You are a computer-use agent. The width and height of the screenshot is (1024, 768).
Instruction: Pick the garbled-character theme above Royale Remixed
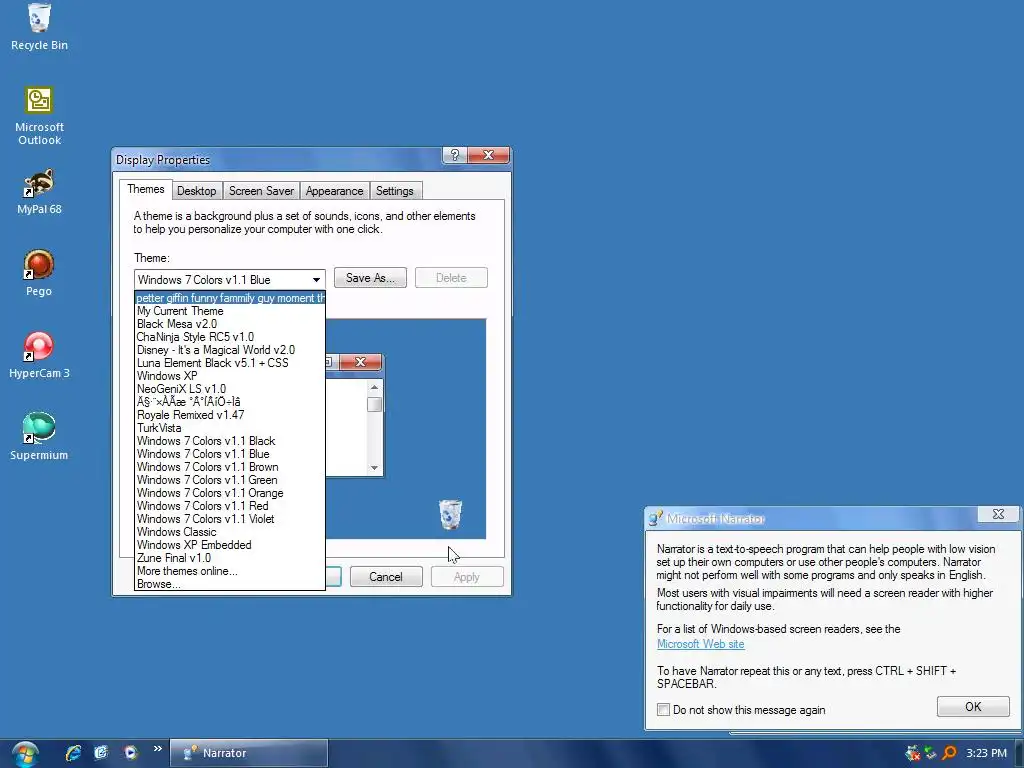coord(230,402)
